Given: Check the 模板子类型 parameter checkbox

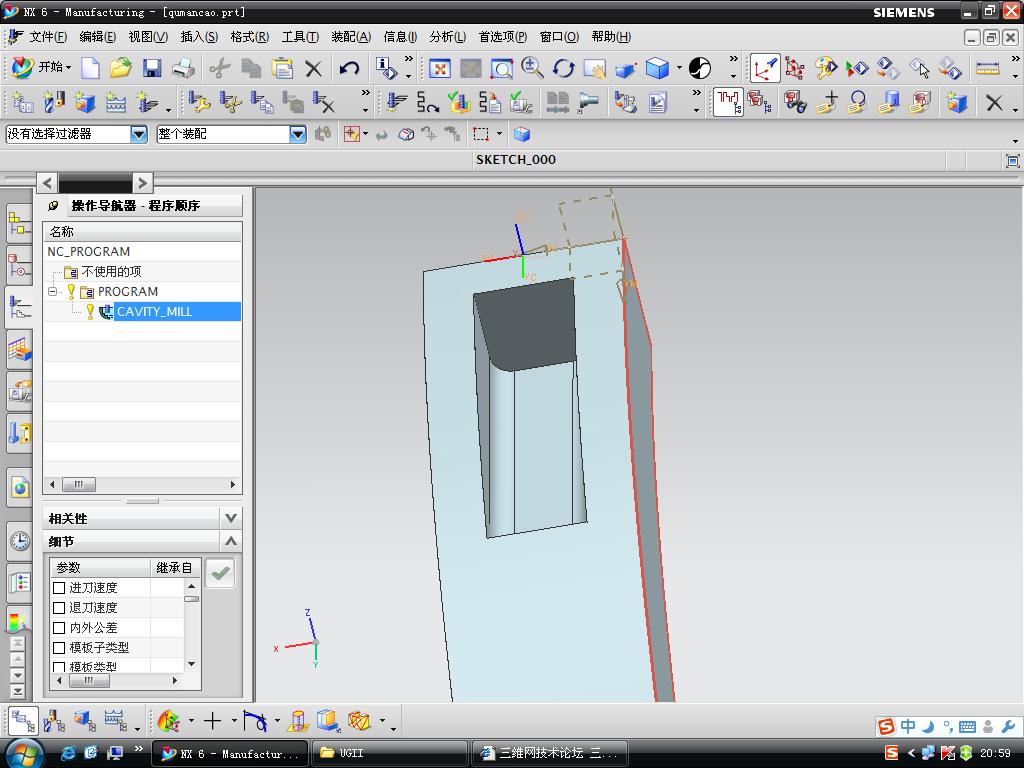Looking at the screenshot, I should (x=59, y=648).
